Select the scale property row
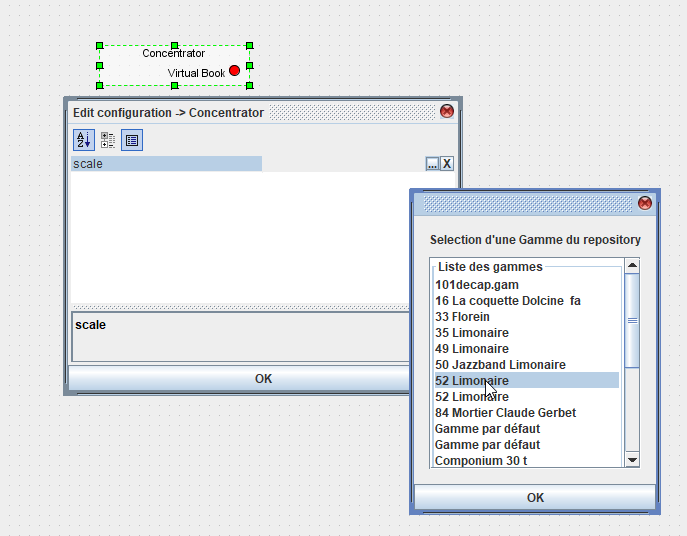 [166, 164]
